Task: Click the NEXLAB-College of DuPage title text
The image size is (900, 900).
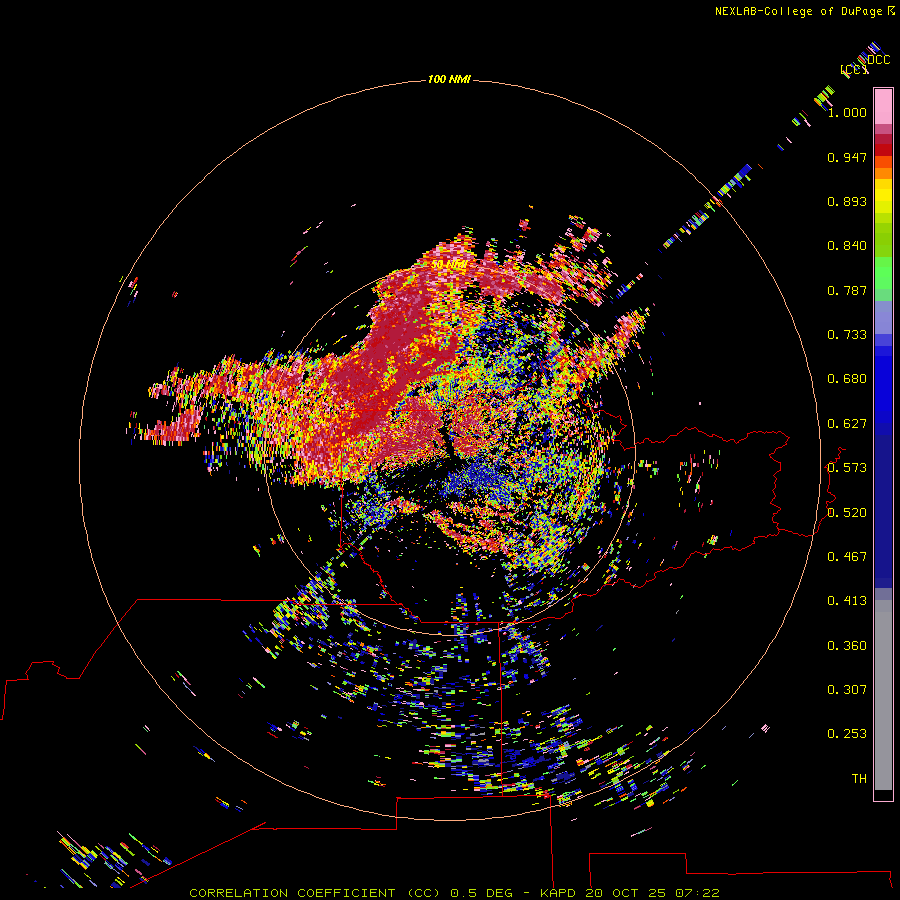Action: [798, 11]
